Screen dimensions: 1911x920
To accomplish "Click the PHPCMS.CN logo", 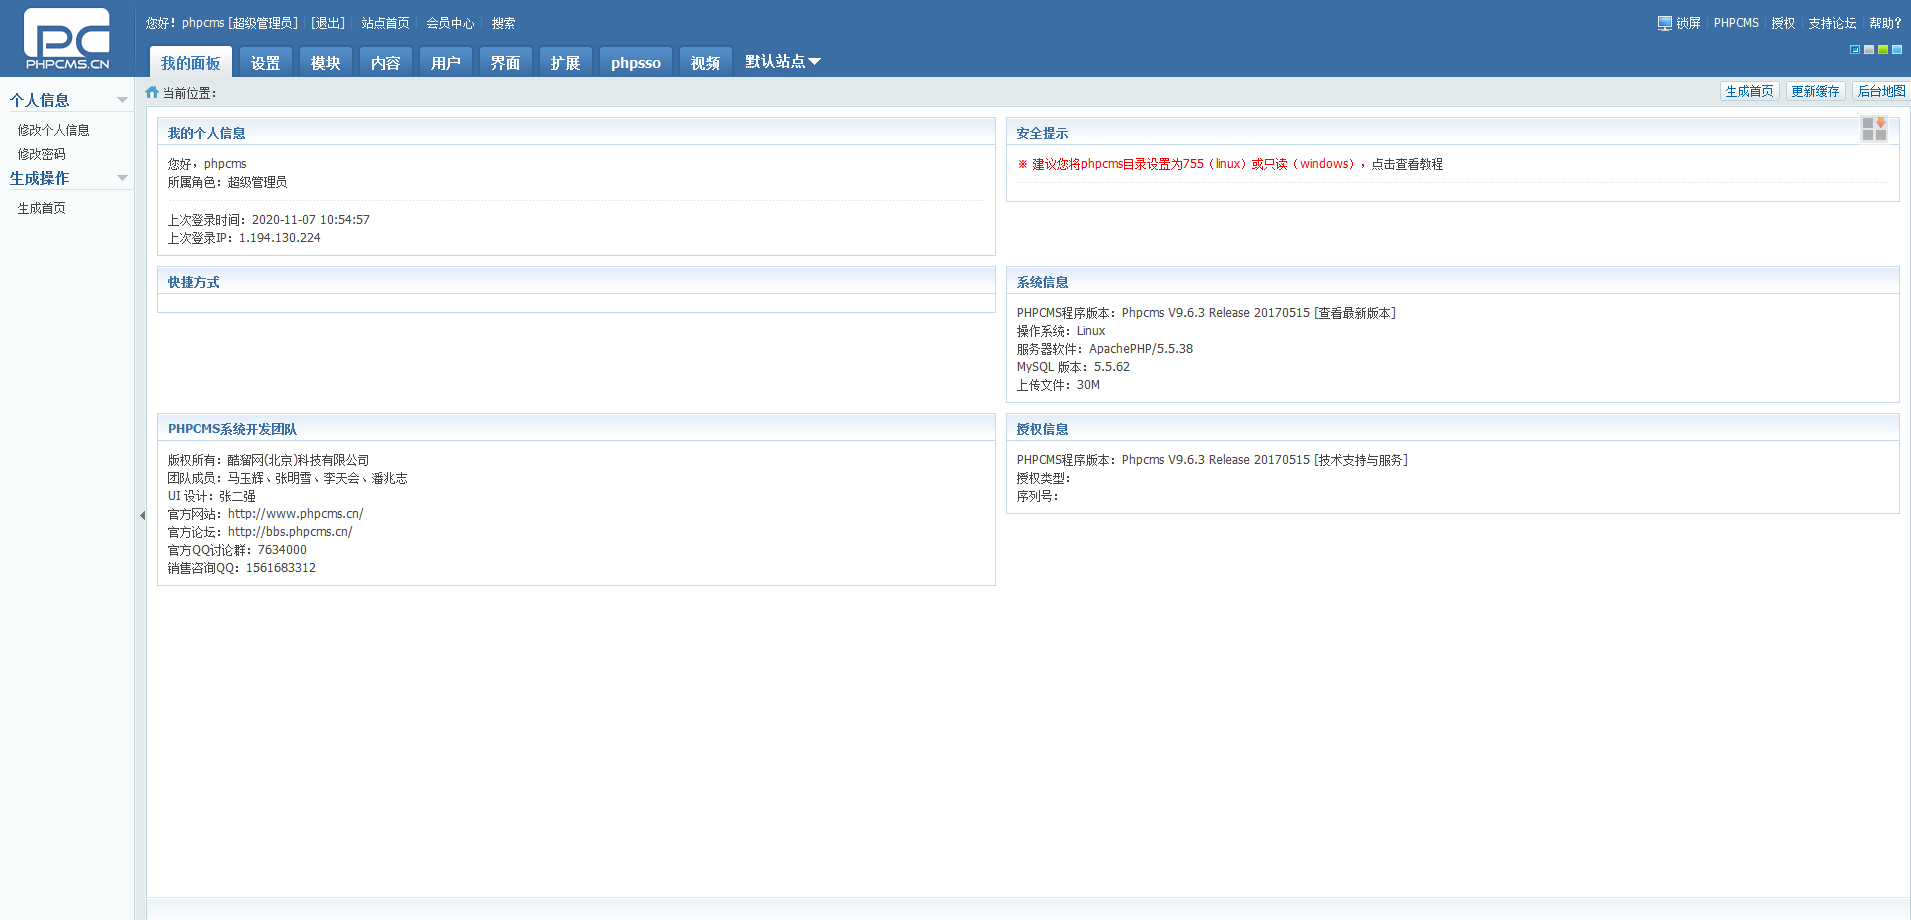I will coord(67,39).
